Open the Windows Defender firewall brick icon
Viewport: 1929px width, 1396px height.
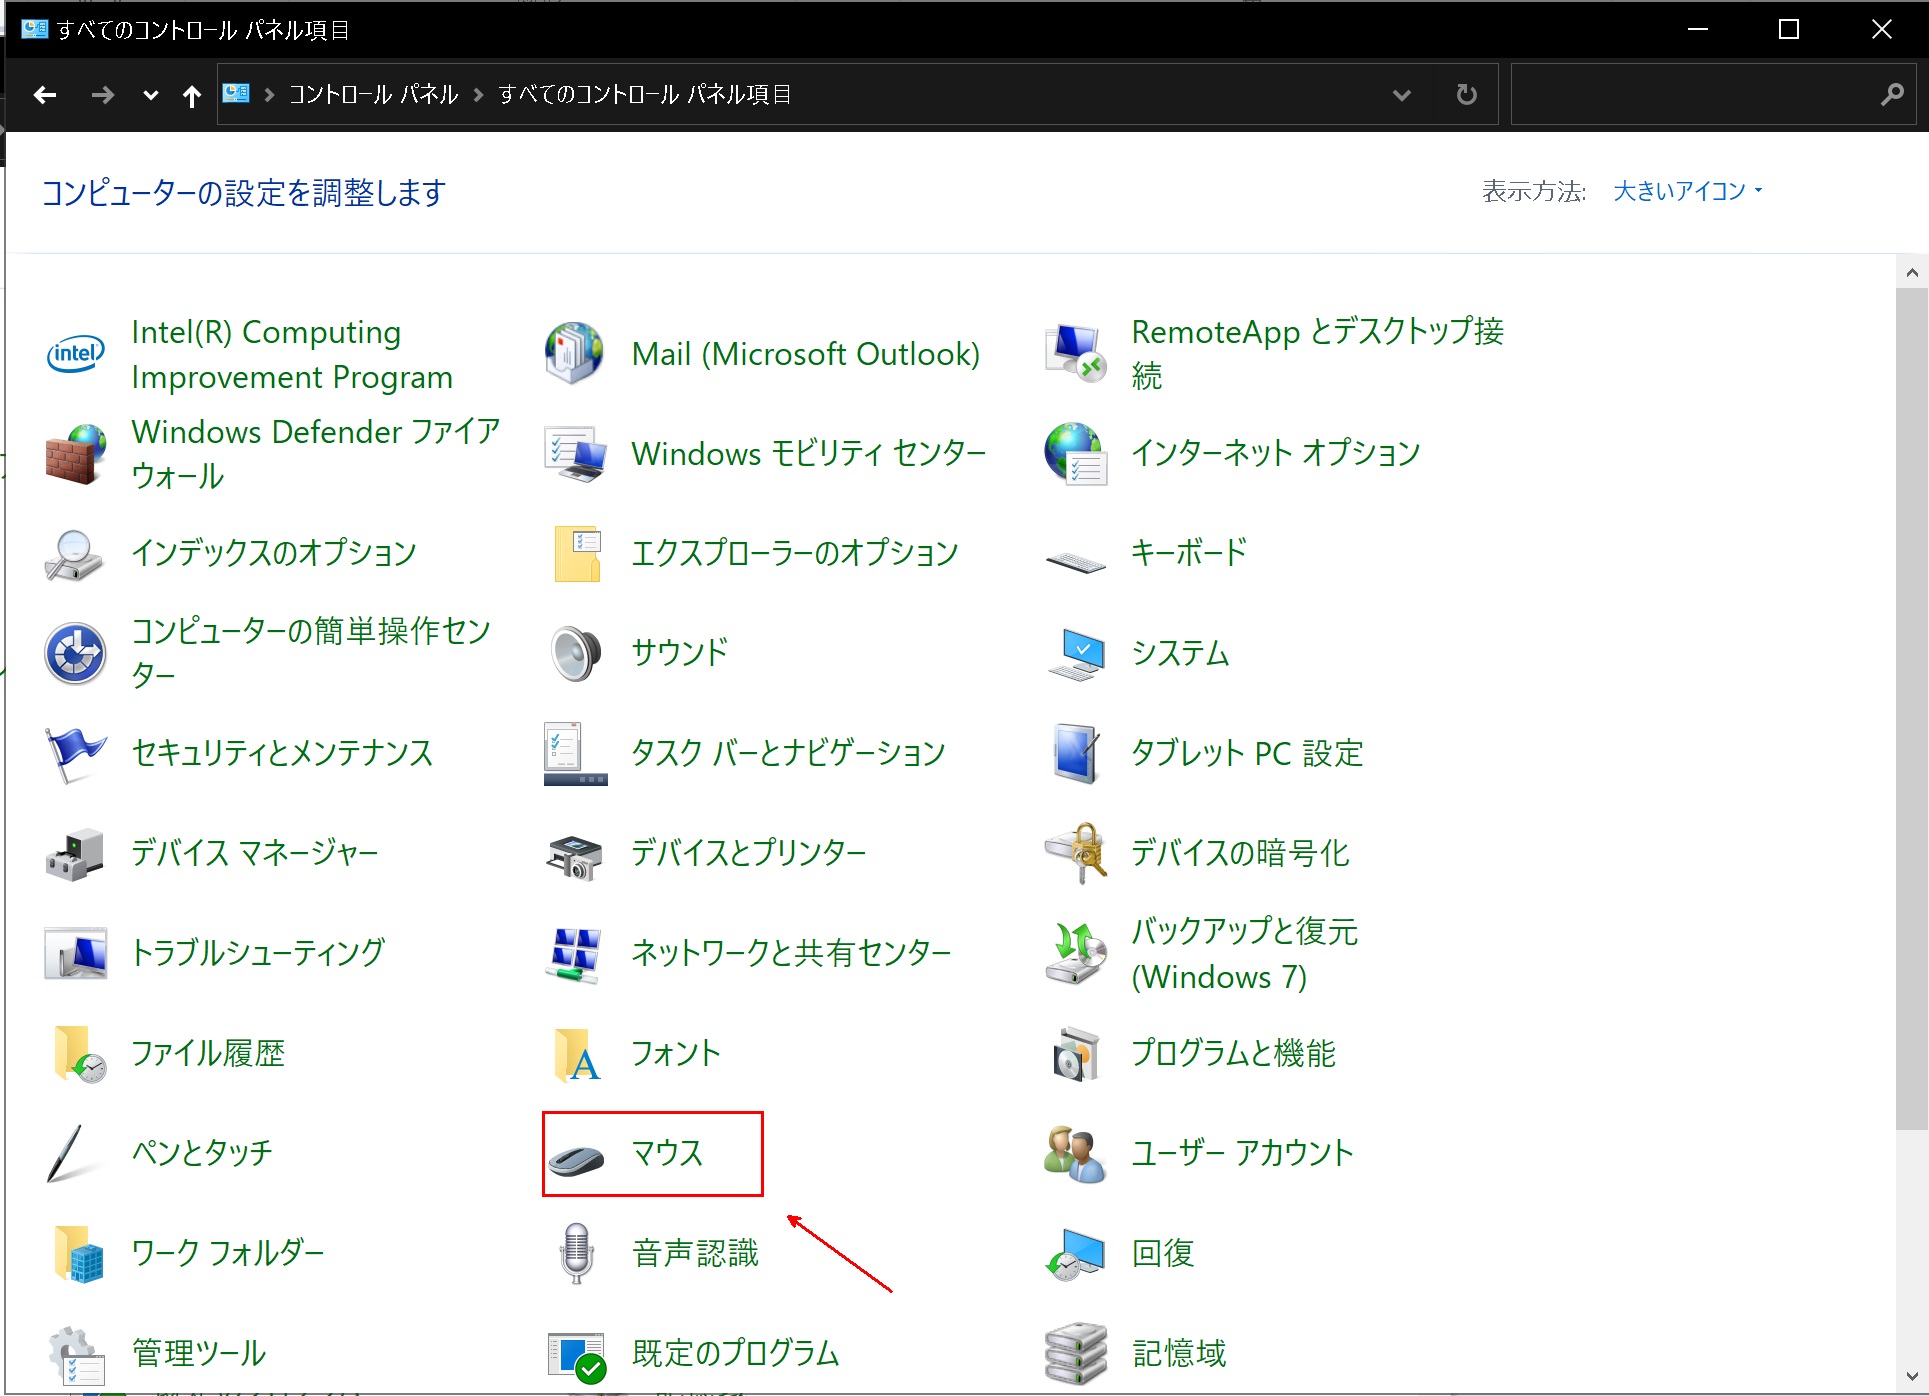(75, 454)
